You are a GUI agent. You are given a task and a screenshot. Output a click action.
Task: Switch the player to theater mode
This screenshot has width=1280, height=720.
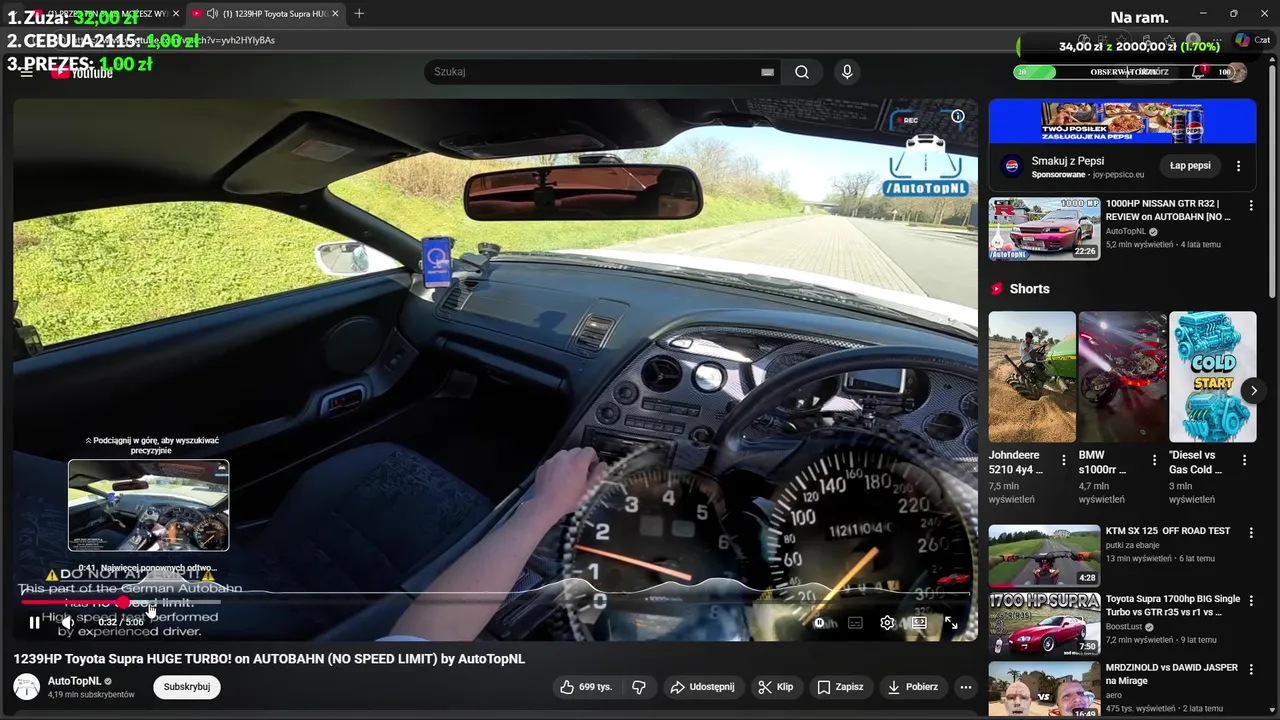pos(919,623)
